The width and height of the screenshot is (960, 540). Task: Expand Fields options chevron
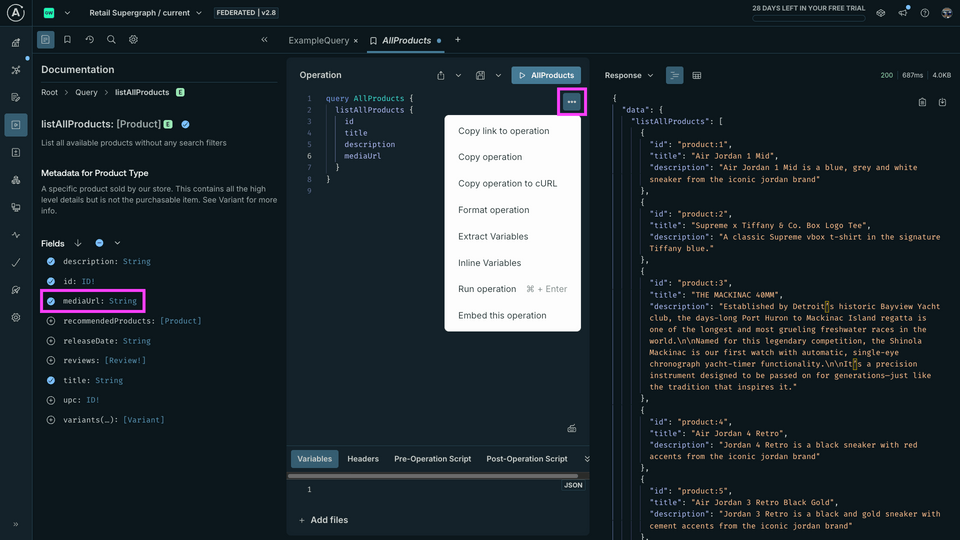(x=117, y=243)
